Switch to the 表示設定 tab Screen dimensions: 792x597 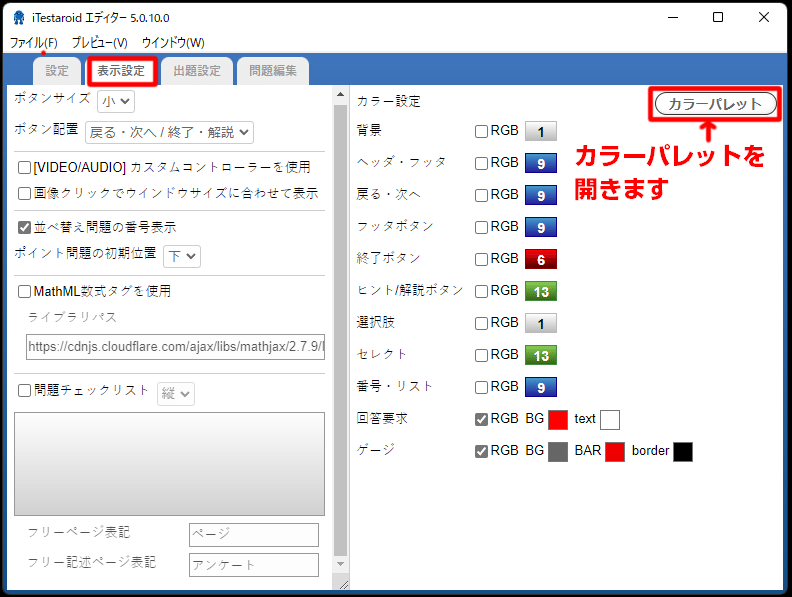click(x=121, y=71)
